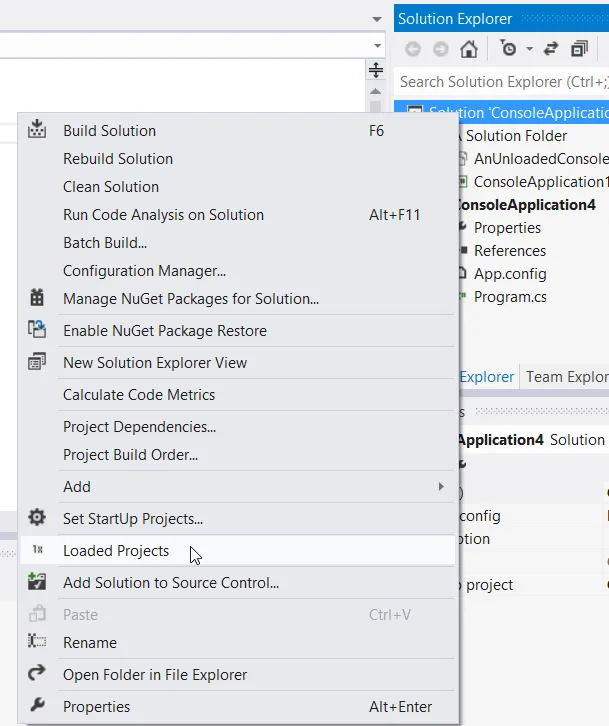Screen dimensions: 609x726
Task: Open the Add submenu entry
Action: point(238,487)
